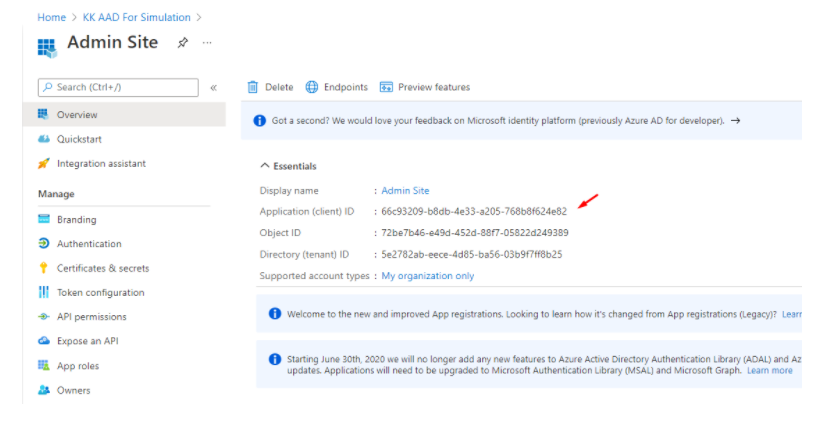
Task: Click the Supported account types label
Action: point(315,276)
